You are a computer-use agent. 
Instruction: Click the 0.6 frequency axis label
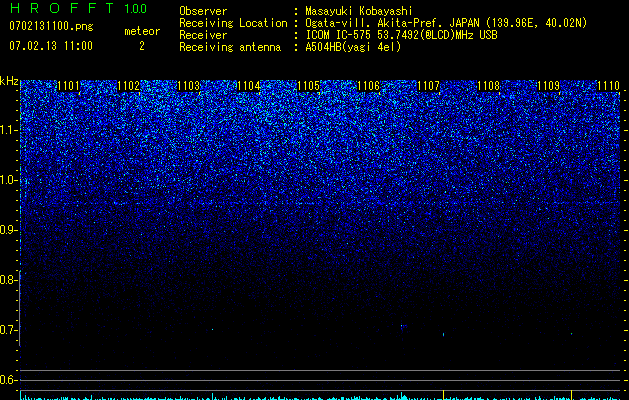pyautogui.click(x=8, y=380)
